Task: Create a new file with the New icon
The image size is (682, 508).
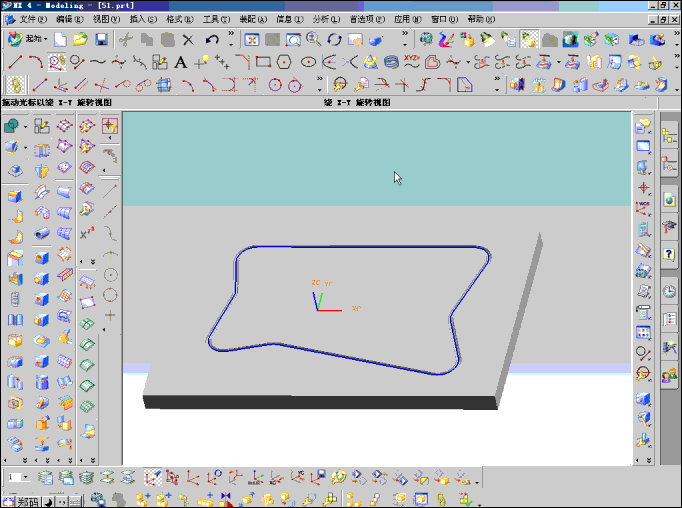Action: pos(60,40)
